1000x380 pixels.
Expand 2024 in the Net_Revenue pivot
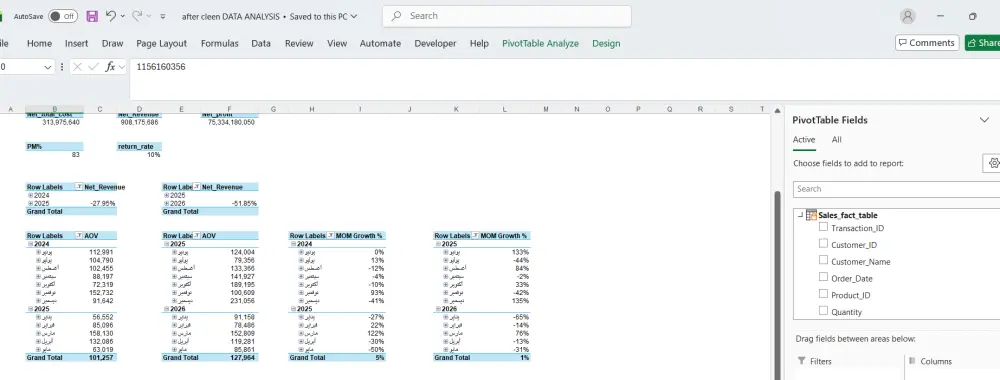[30, 195]
